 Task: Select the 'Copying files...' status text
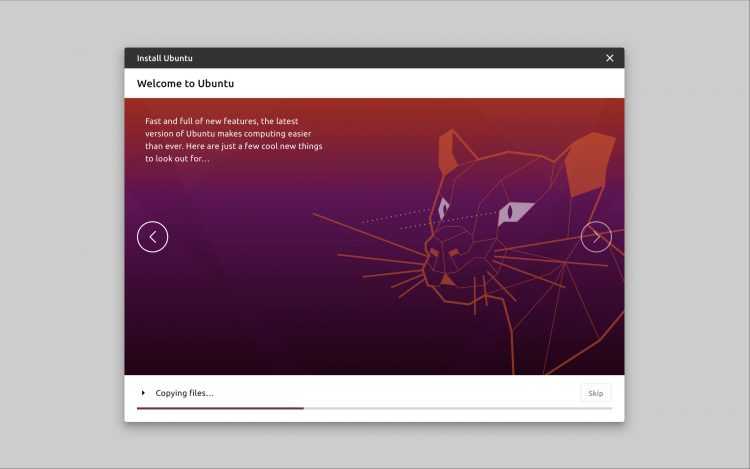[185, 393]
